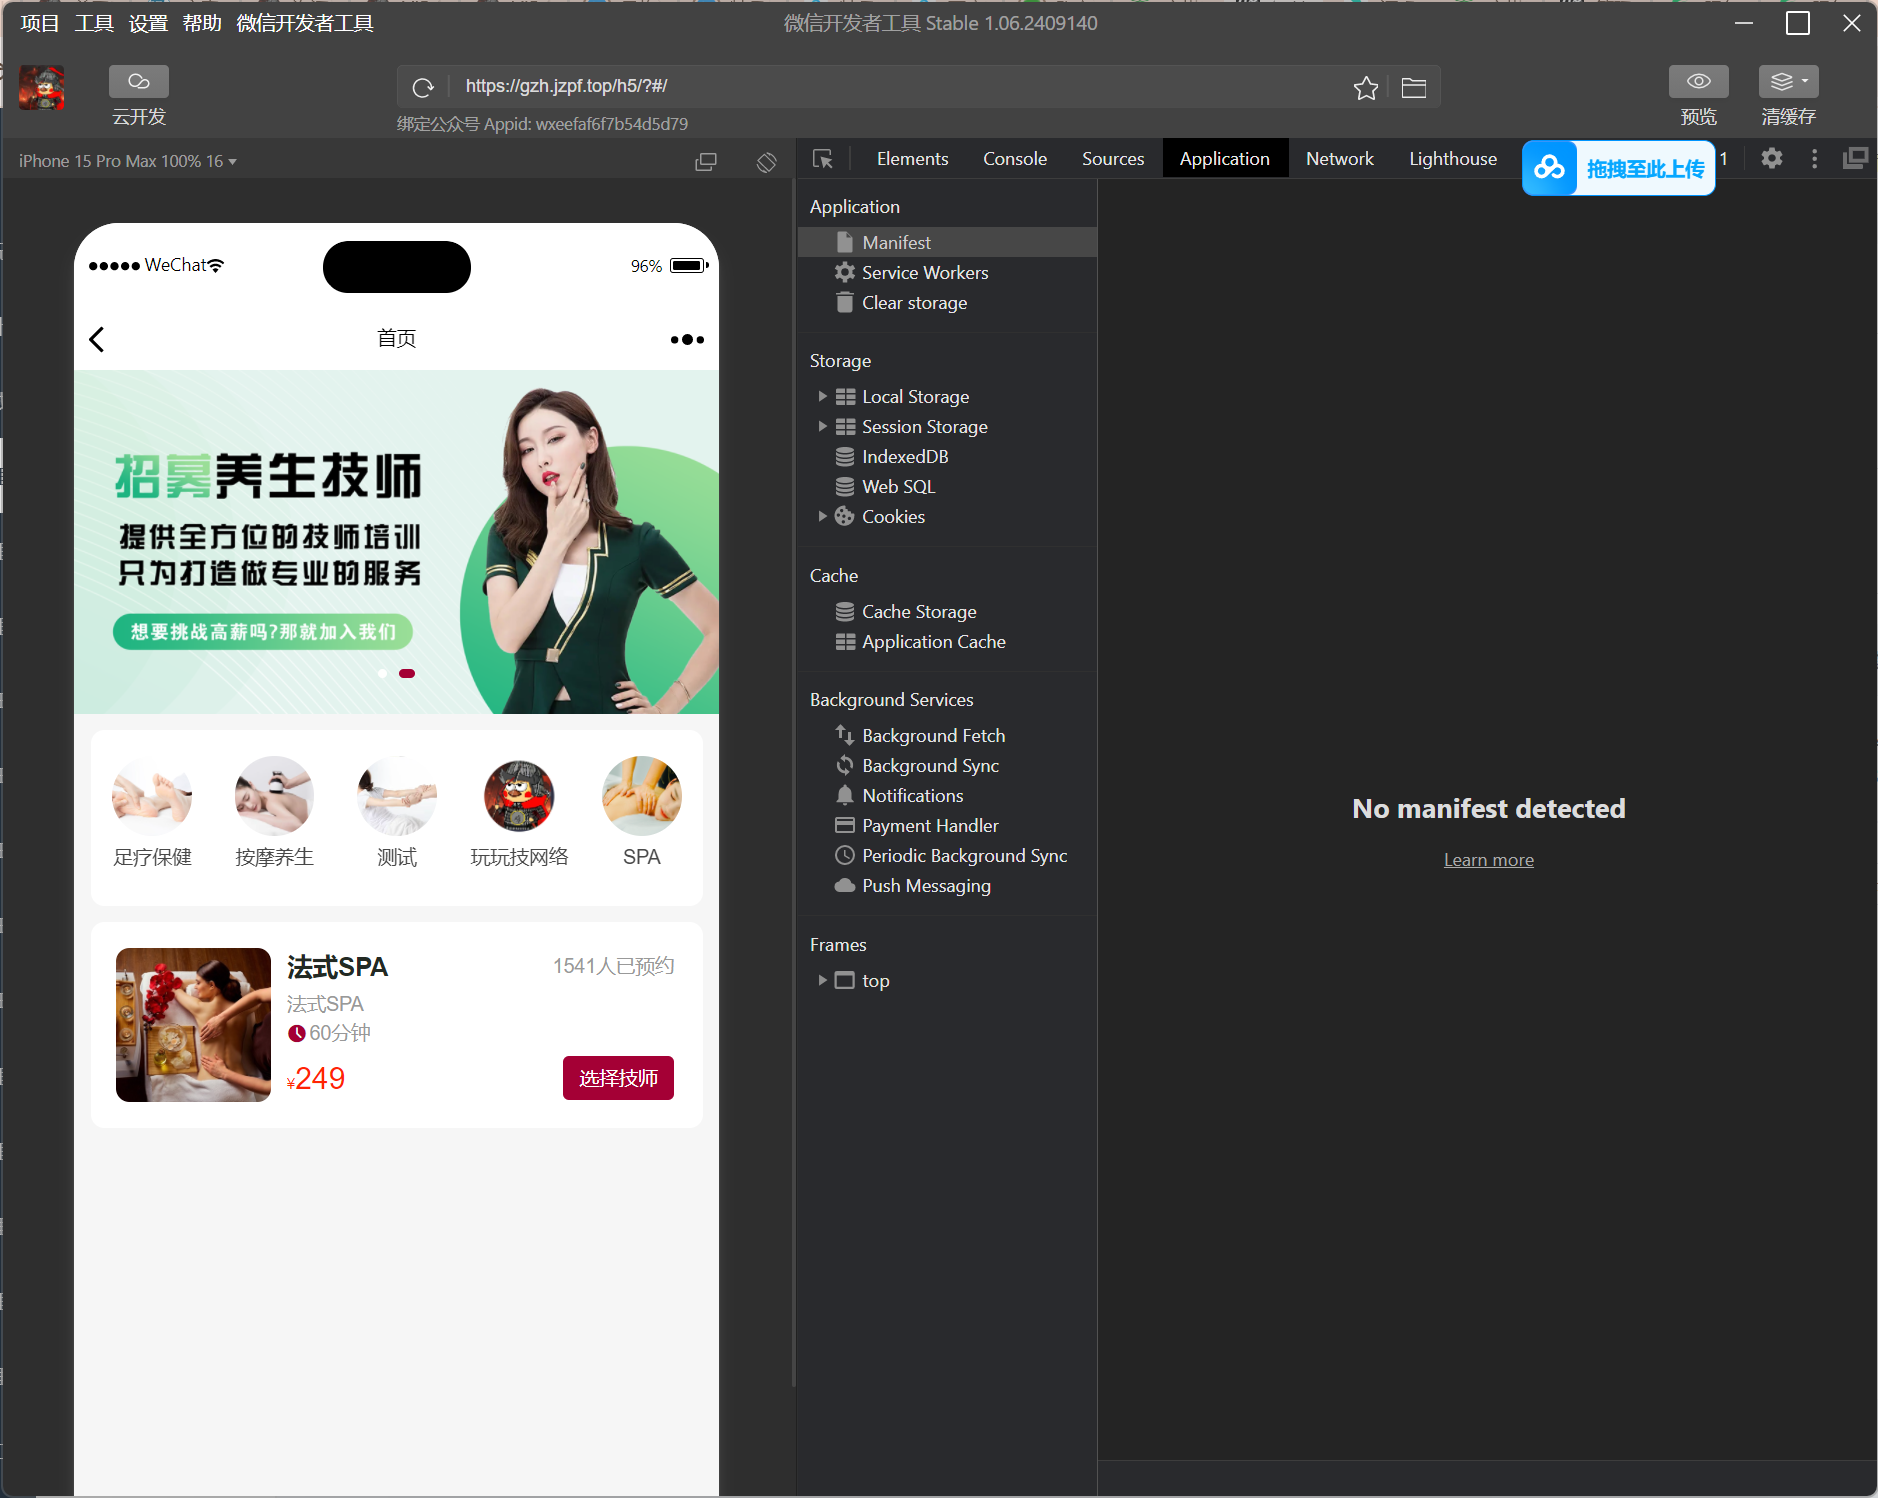Image resolution: width=1878 pixels, height=1498 pixels.
Task: Open DevTools settings gear icon
Action: (1771, 159)
